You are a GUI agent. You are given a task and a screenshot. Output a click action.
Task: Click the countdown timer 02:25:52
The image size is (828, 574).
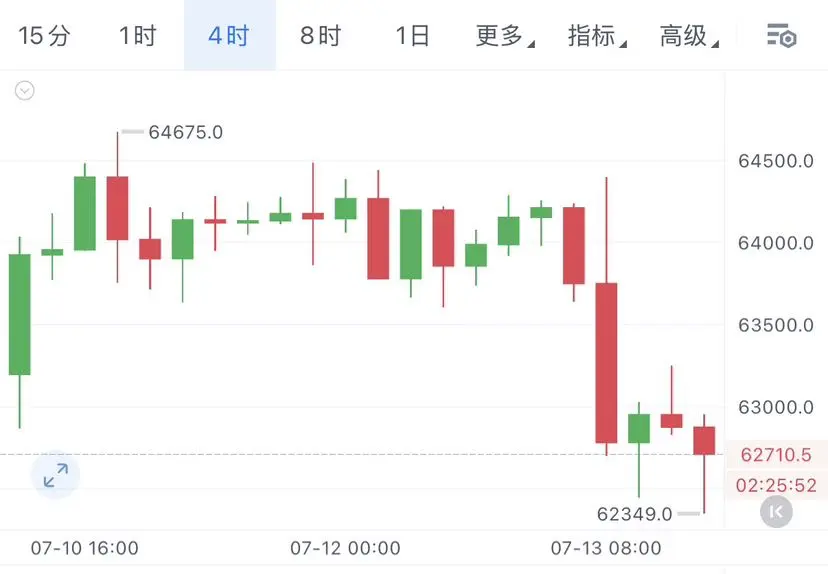776,485
